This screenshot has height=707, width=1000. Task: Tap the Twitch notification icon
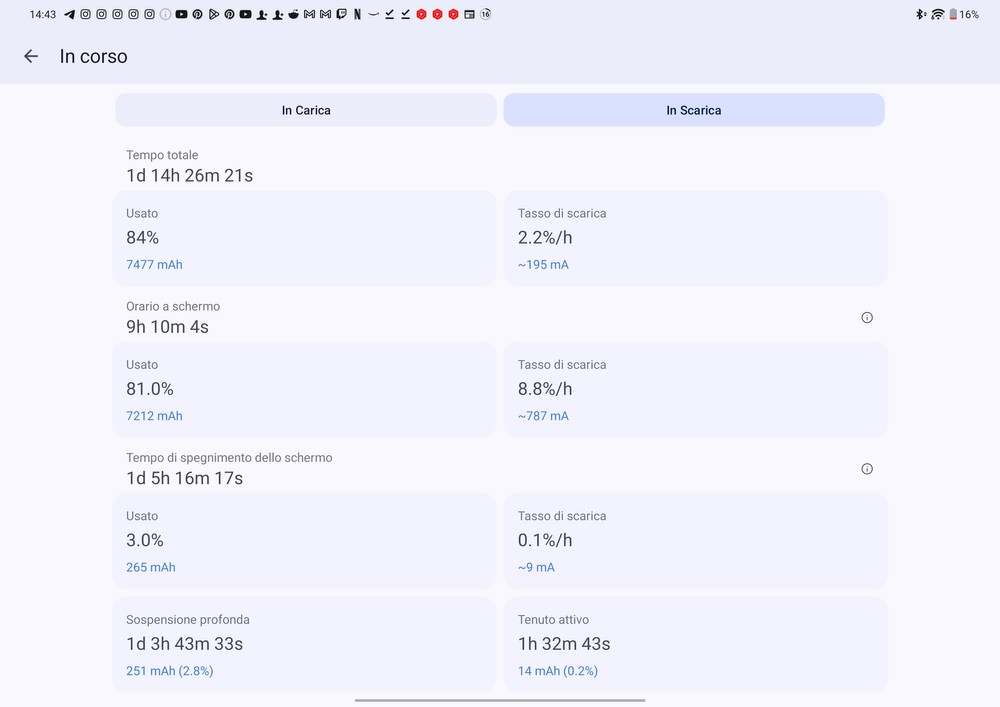point(341,14)
